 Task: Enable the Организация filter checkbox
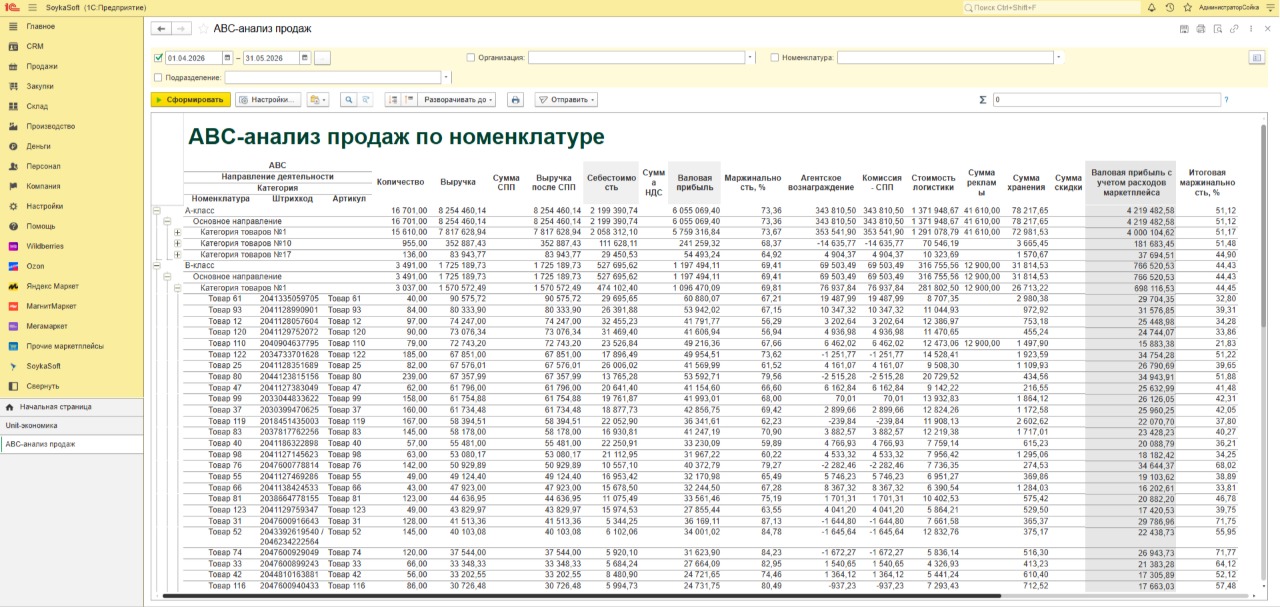(x=471, y=58)
